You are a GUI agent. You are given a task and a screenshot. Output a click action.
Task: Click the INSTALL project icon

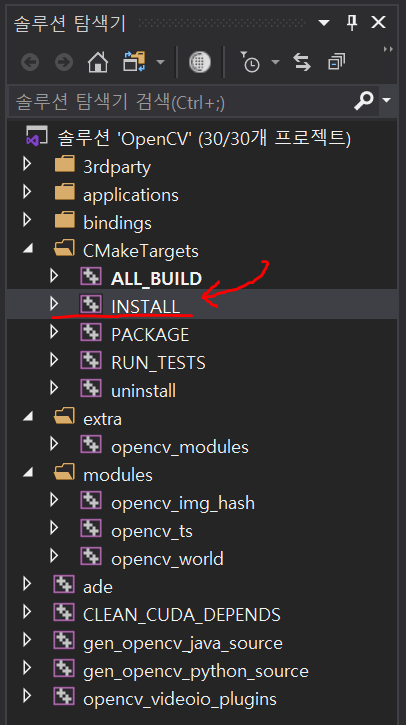[x=91, y=304]
